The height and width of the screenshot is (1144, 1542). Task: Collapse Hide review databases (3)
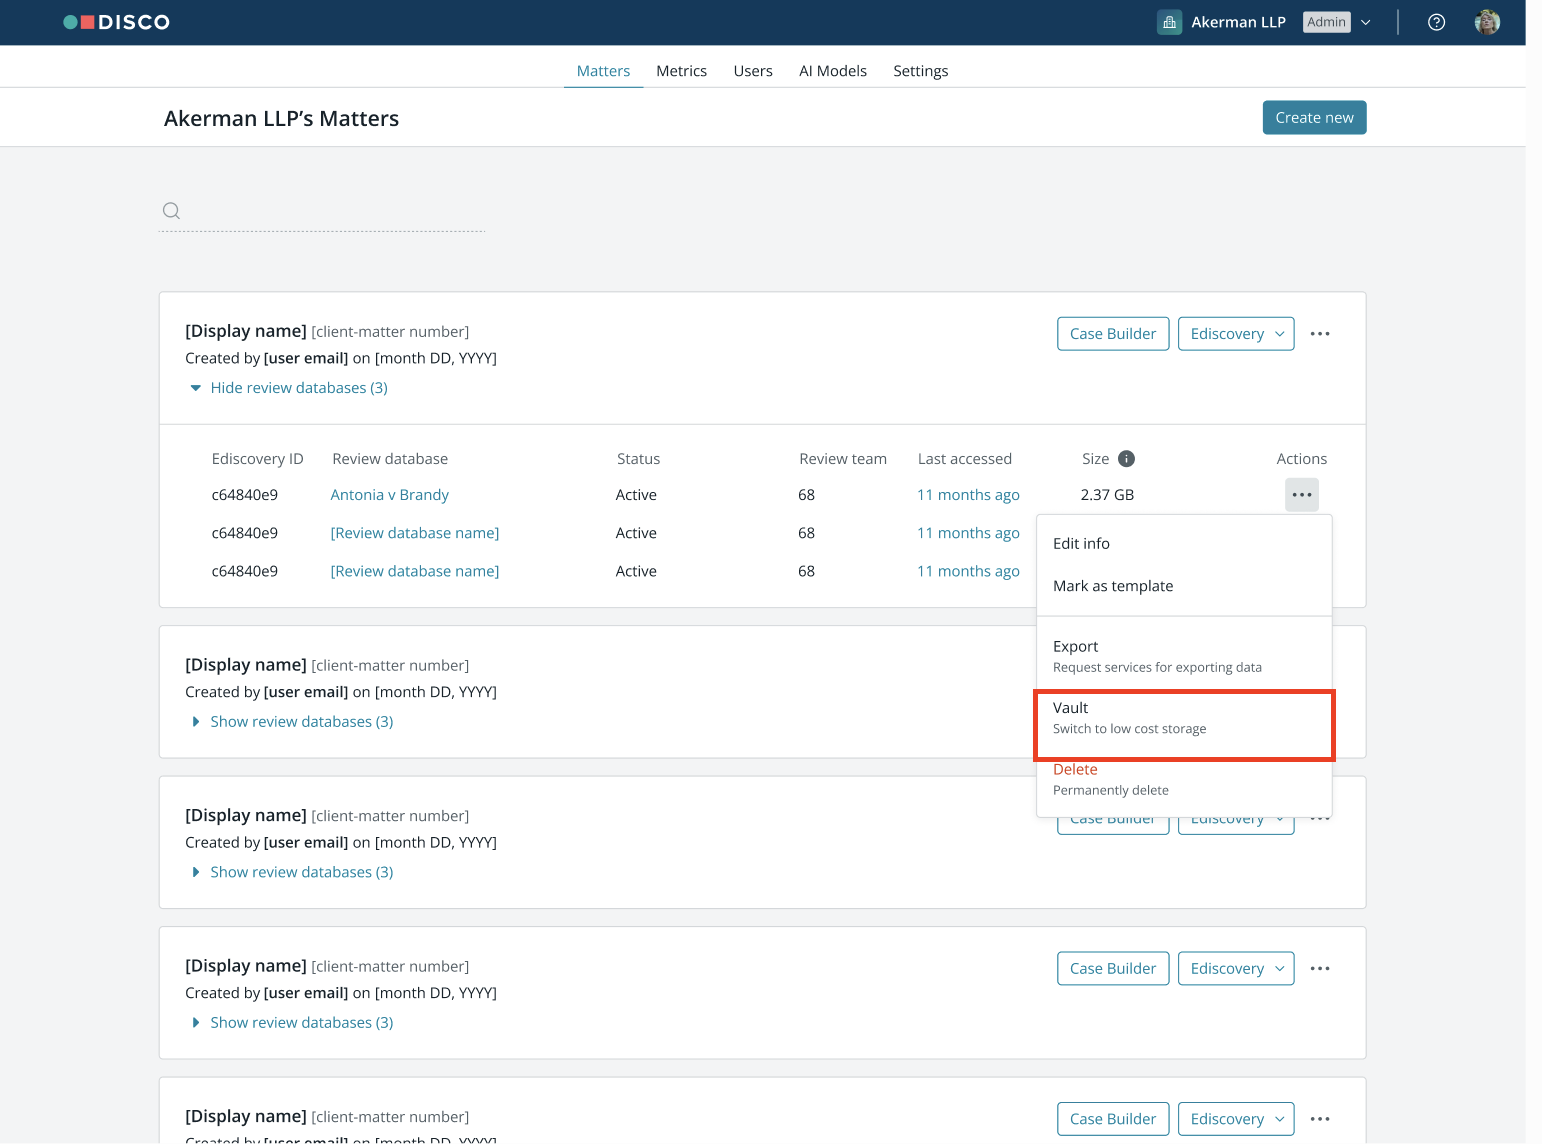pos(289,388)
